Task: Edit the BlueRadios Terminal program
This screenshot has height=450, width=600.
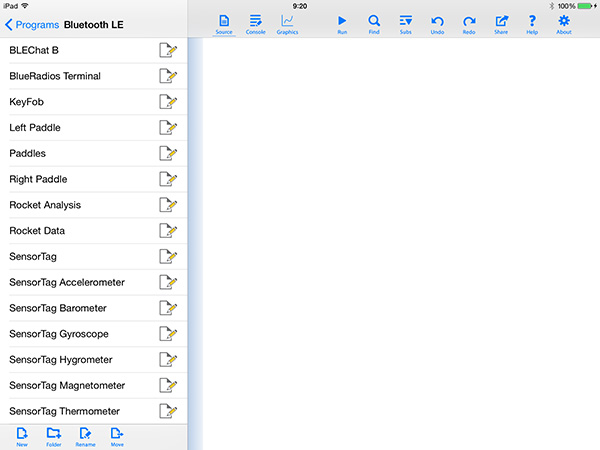Action: (168, 76)
